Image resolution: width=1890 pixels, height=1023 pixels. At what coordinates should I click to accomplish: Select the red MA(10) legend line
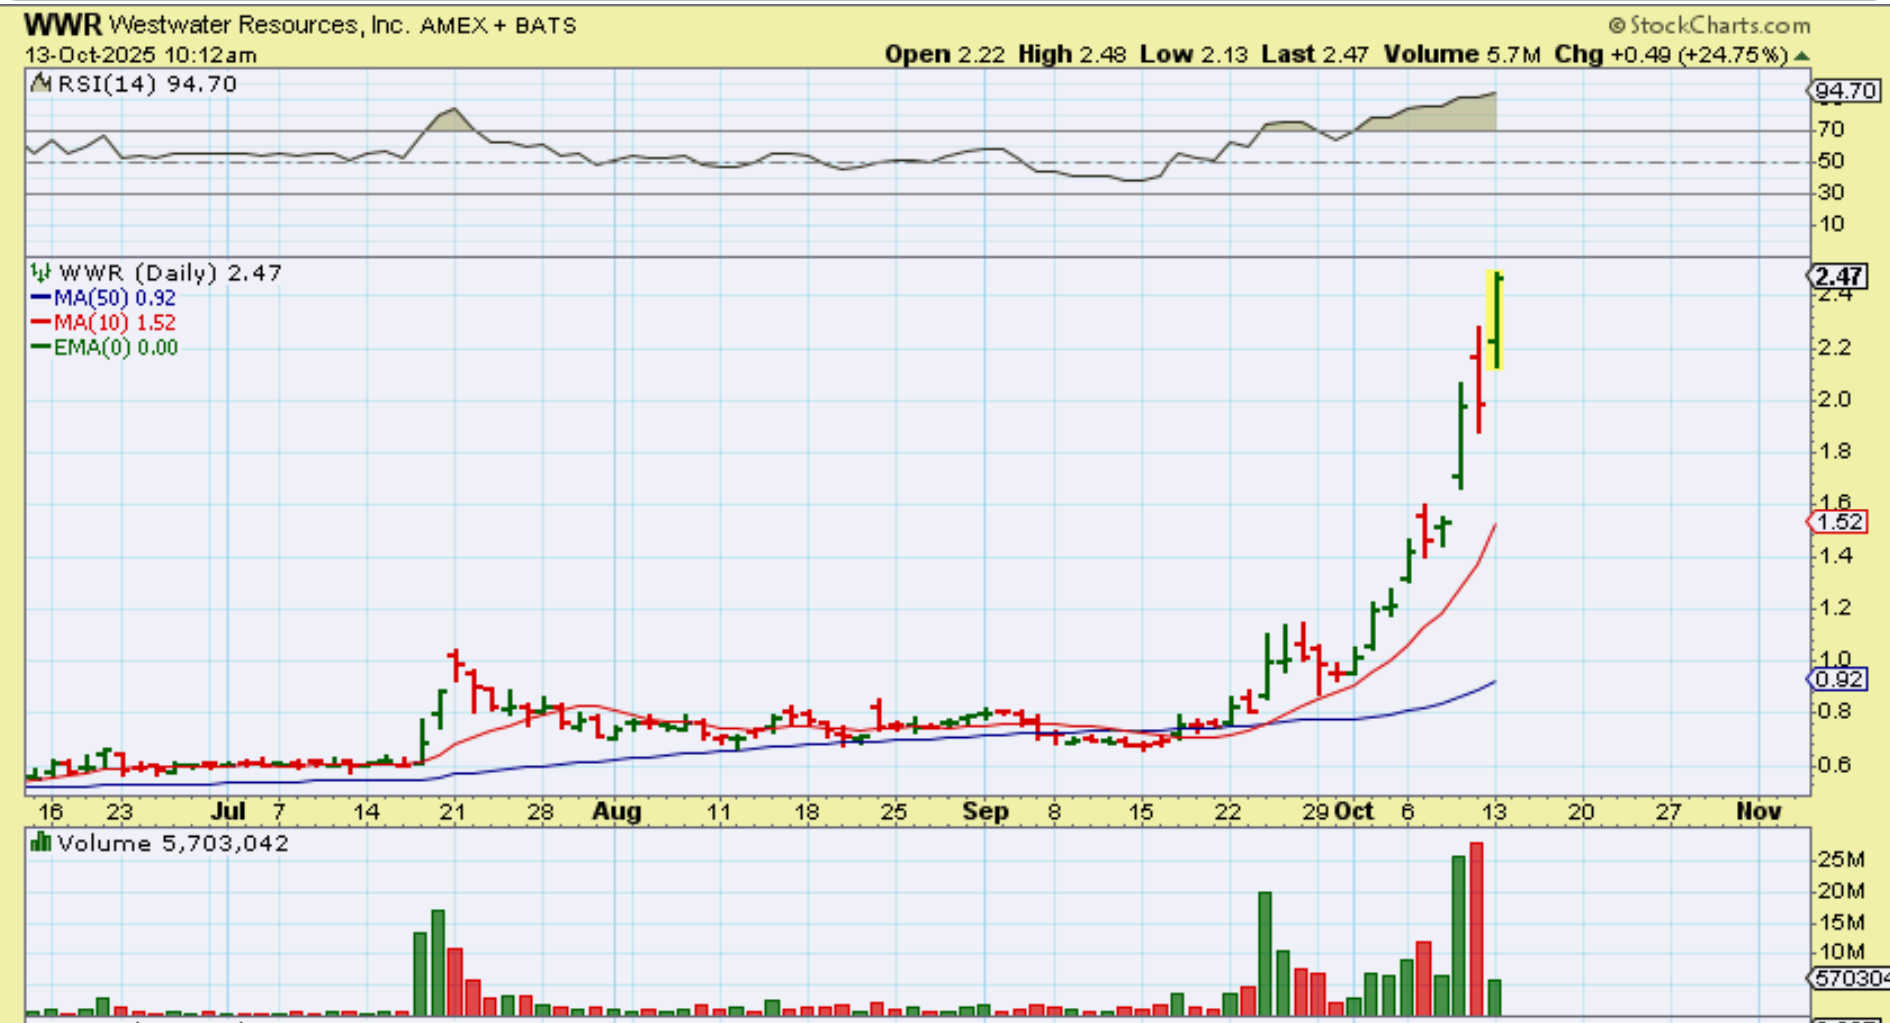tap(42, 323)
